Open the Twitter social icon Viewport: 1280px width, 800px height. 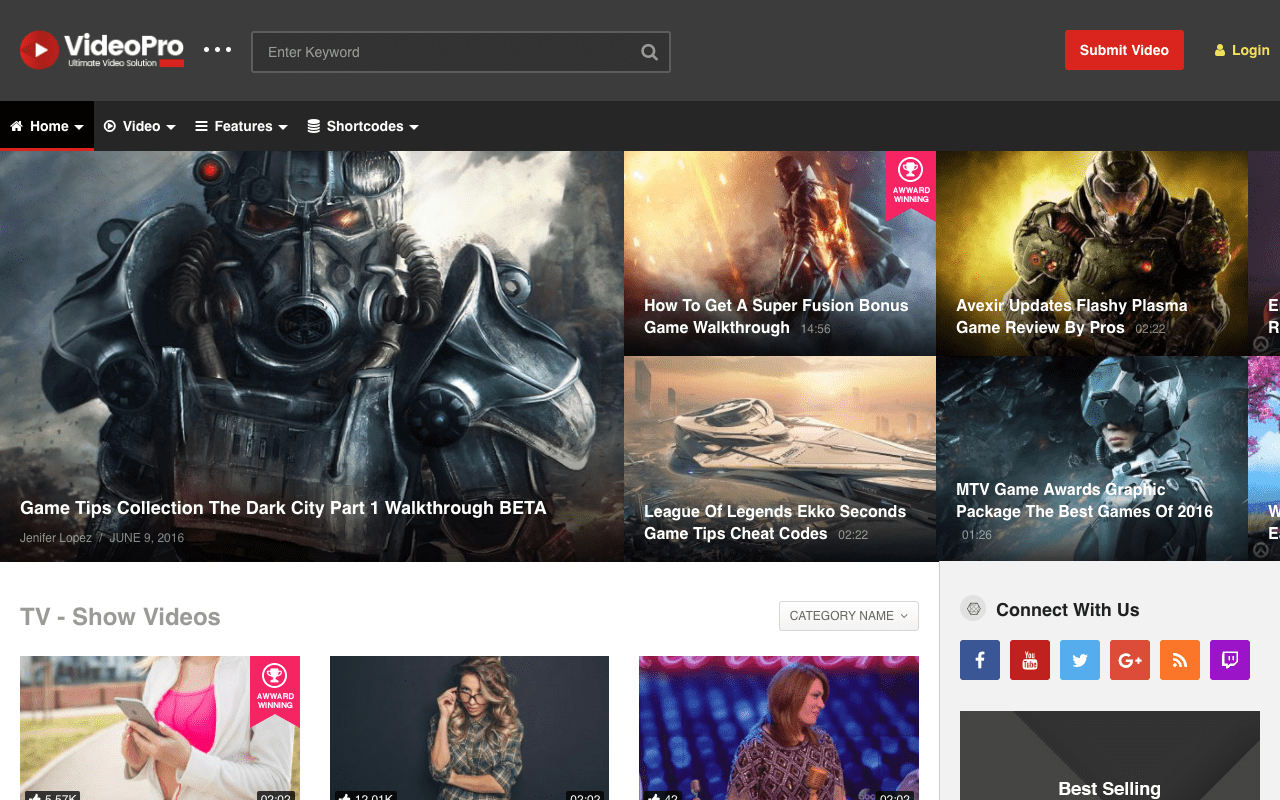(x=1080, y=660)
